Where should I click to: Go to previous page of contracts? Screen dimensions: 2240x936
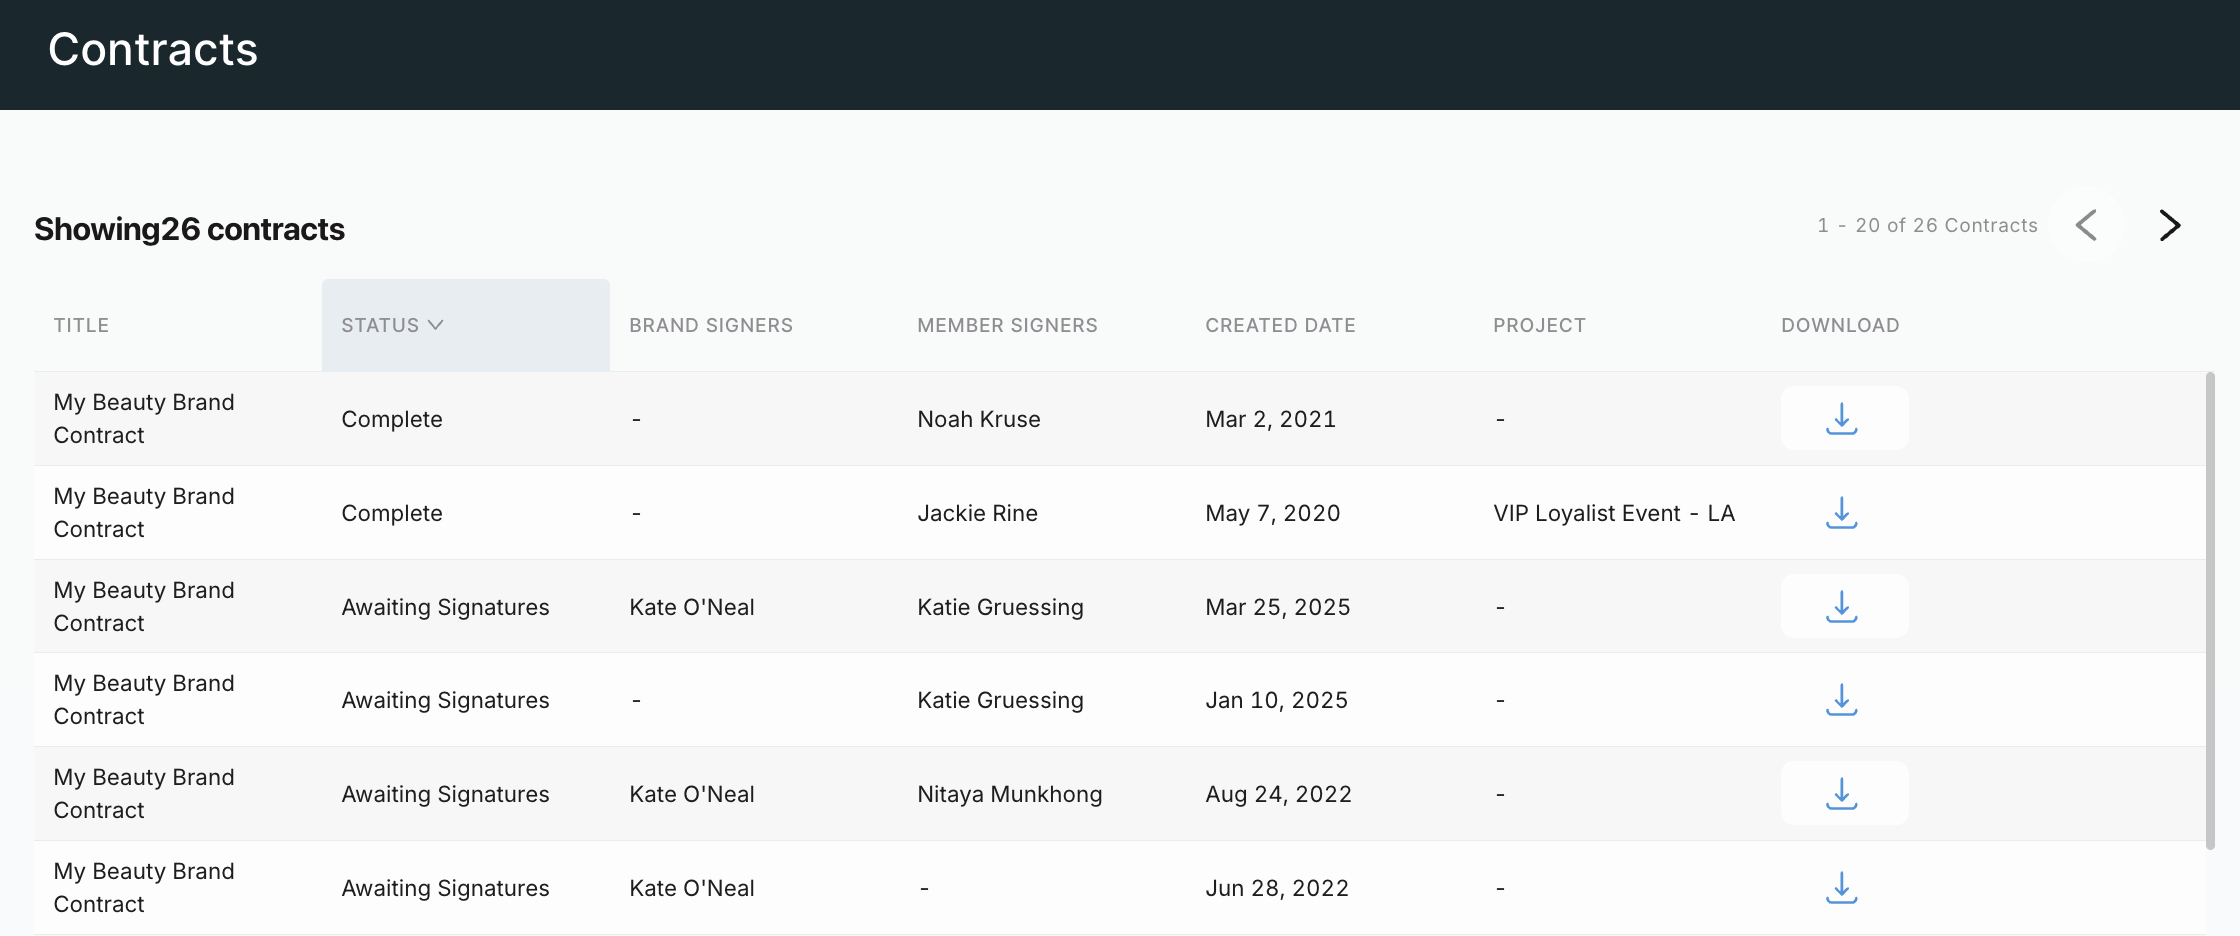[2087, 226]
